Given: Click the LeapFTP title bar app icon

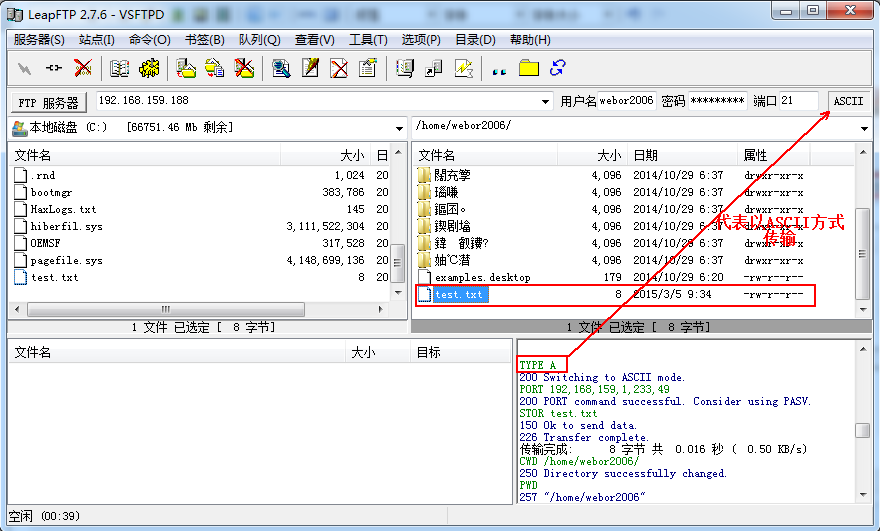Looking at the screenshot, I should coord(15,15).
